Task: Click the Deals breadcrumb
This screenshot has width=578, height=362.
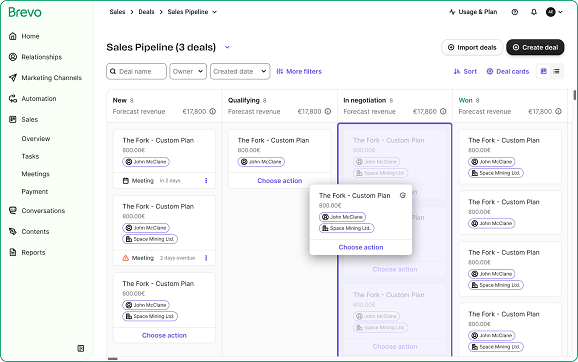Action: tap(146, 12)
